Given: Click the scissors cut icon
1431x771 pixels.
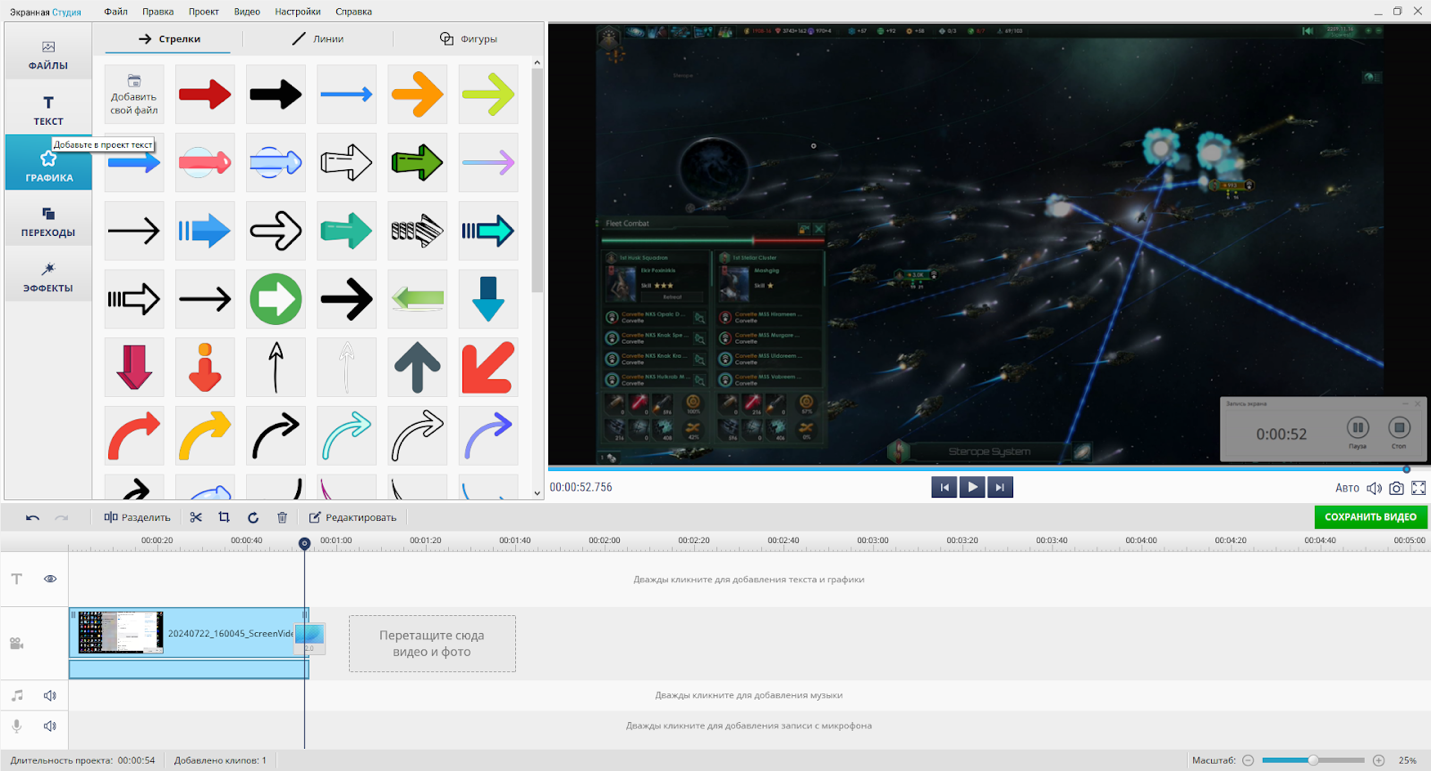Looking at the screenshot, I should coord(196,517).
